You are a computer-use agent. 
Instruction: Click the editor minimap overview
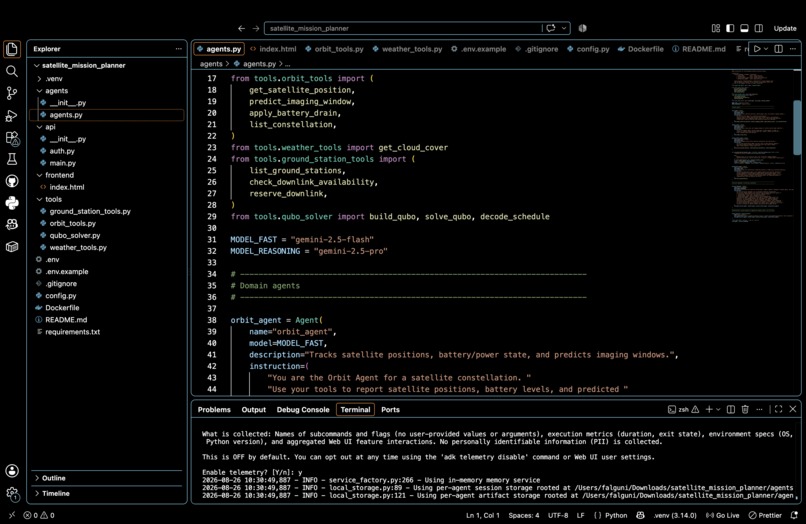point(762,147)
